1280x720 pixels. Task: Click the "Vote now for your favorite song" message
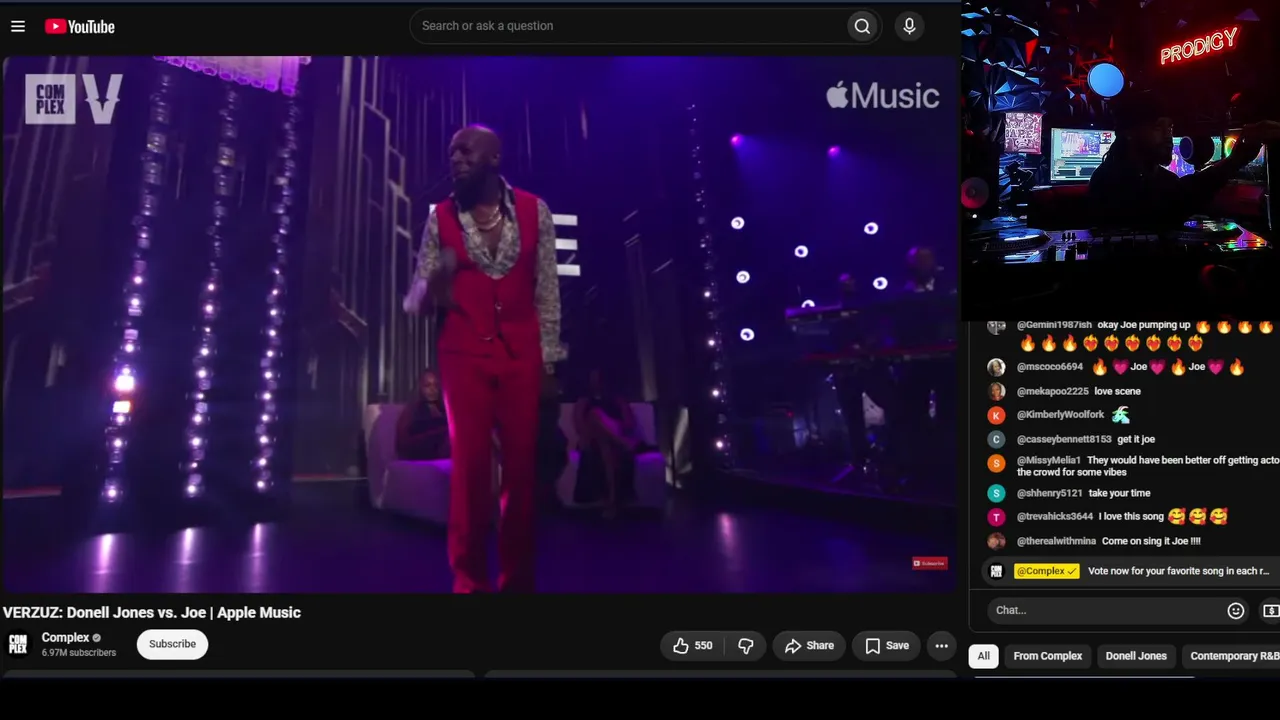point(1178,571)
